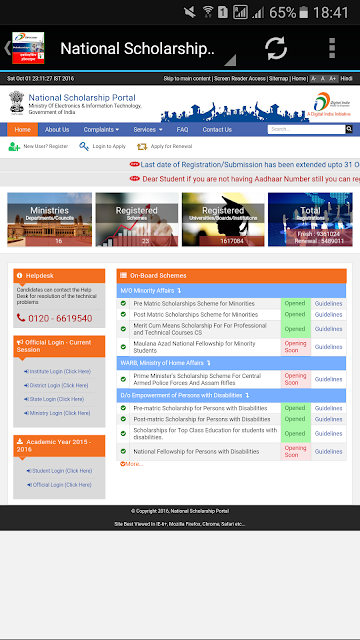Tap the muted sound status icon
360x640 pixels.
tap(190, 12)
